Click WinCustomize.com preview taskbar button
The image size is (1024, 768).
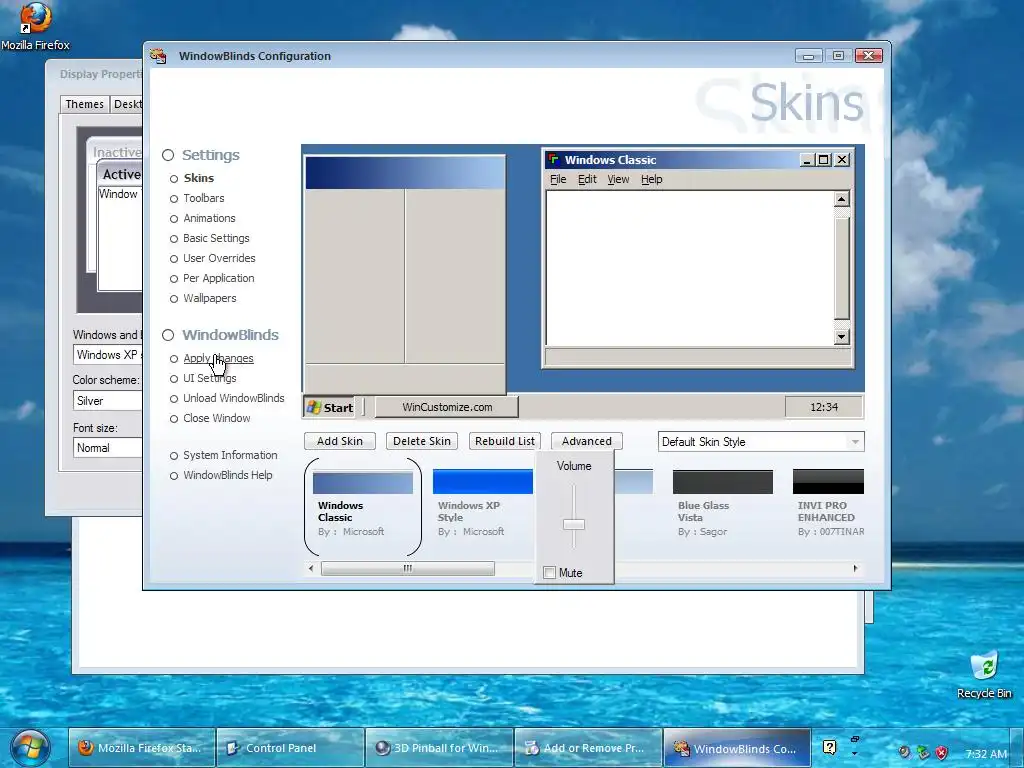pos(447,407)
